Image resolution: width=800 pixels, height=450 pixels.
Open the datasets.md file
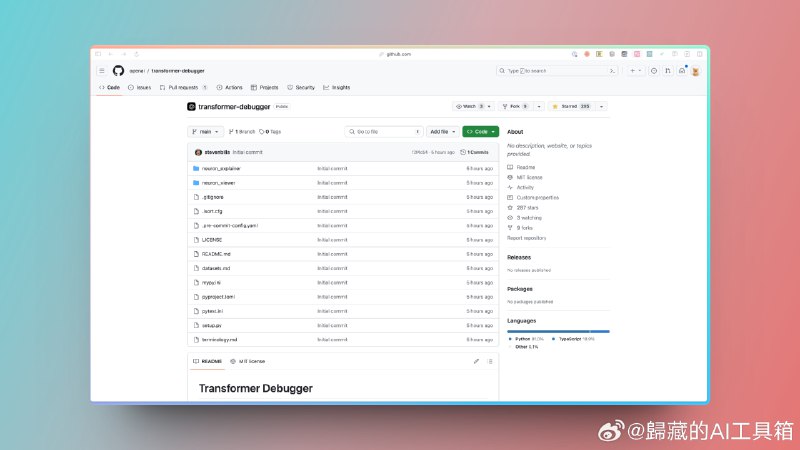tap(216, 268)
